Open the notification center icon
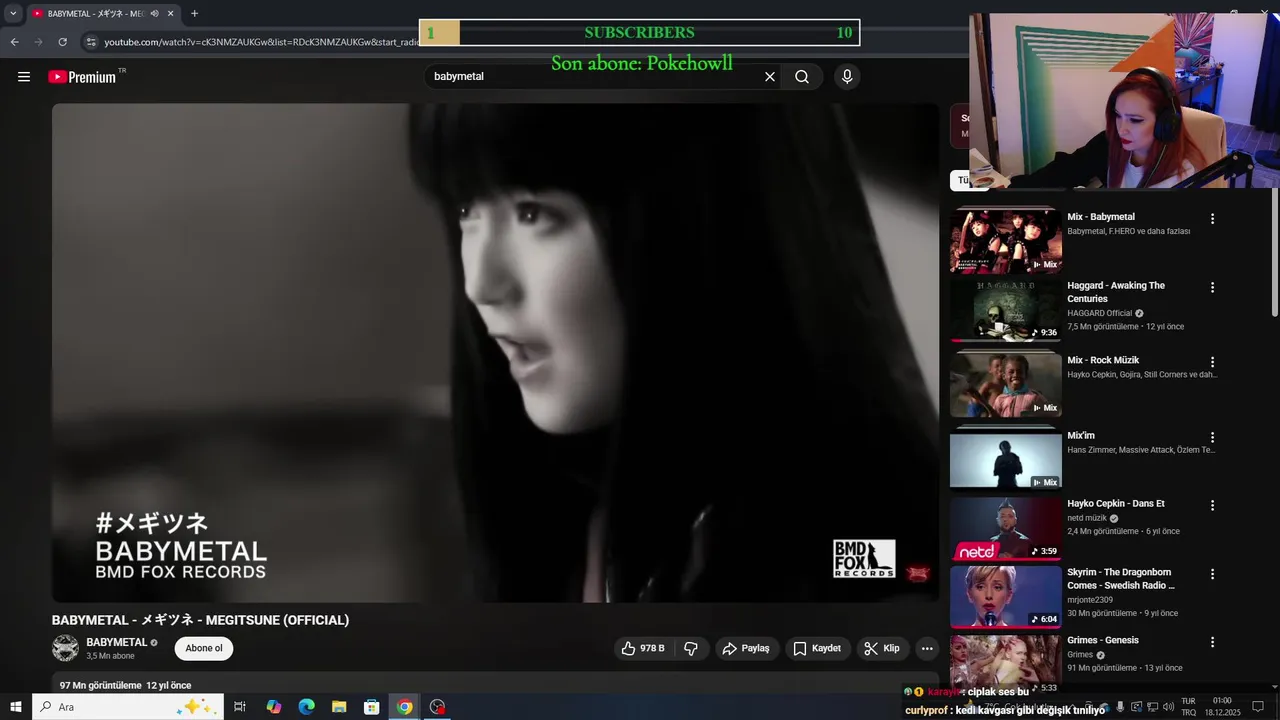Image resolution: width=1280 pixels, height=720 pixels. (x=1258, y=707)
